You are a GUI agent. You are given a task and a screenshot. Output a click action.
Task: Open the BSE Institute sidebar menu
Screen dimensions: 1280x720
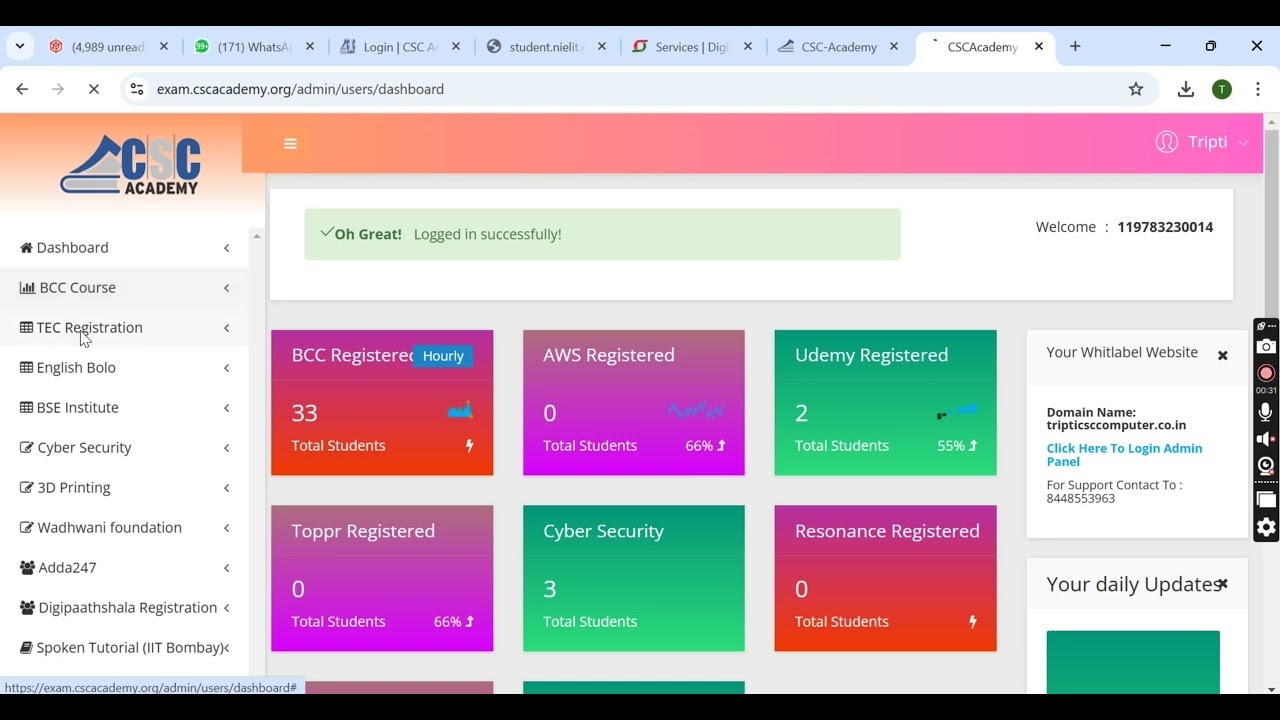pyautogui.click(x=124, y=407)
